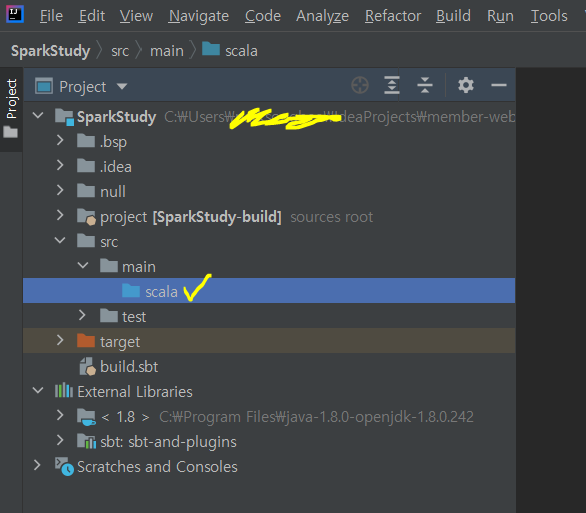The width and height of the screenshot is (586, 513).
Task: Expand the null folder
Action: [60, 191]
